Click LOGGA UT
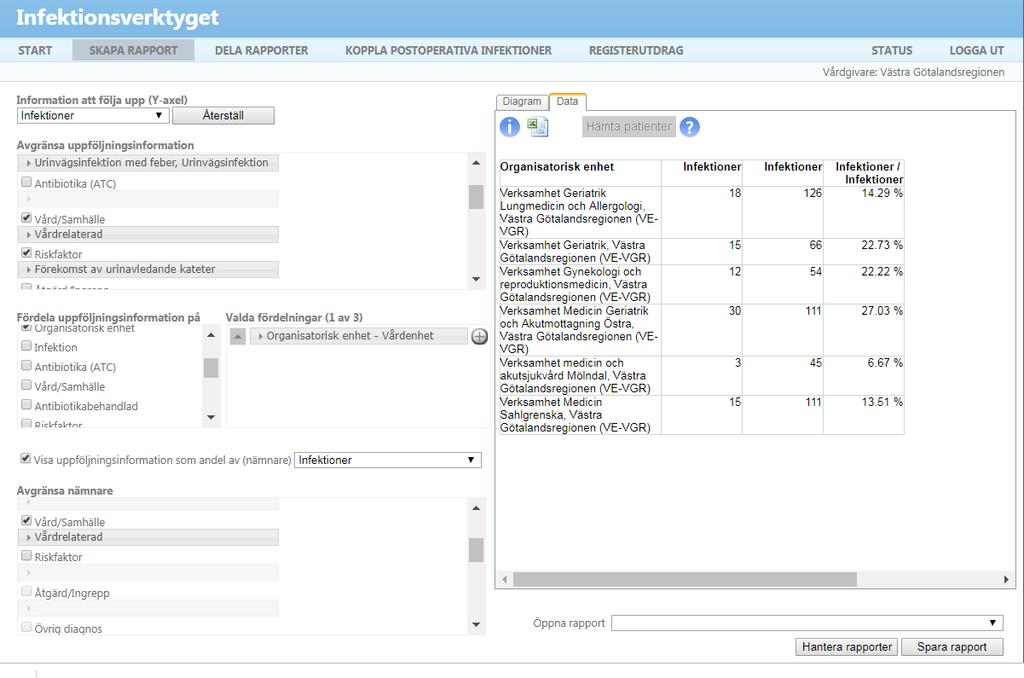1024x678 pixels. [x=976, y=50]
